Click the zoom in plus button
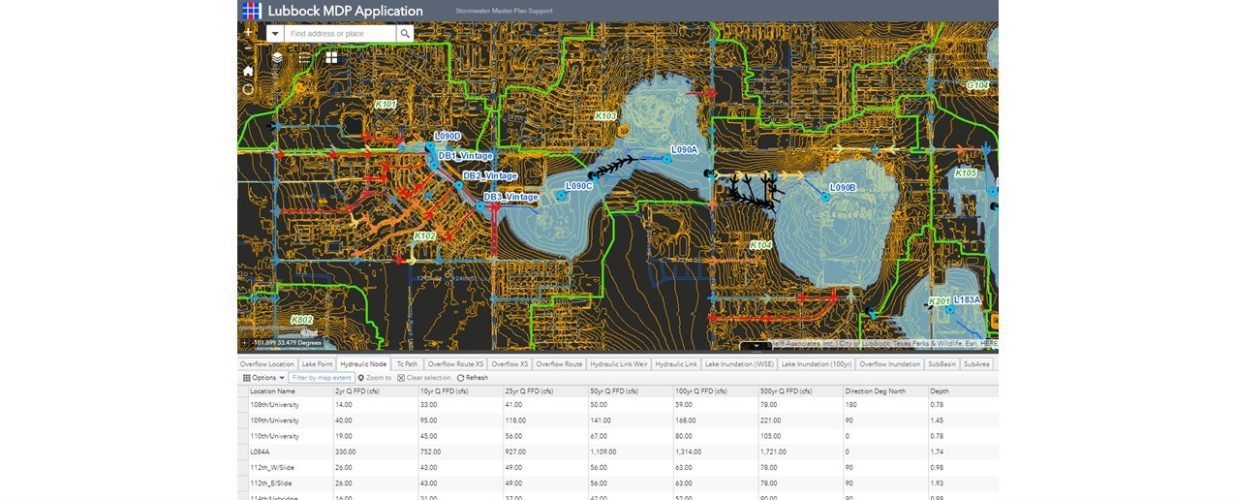 pos(248,32)
